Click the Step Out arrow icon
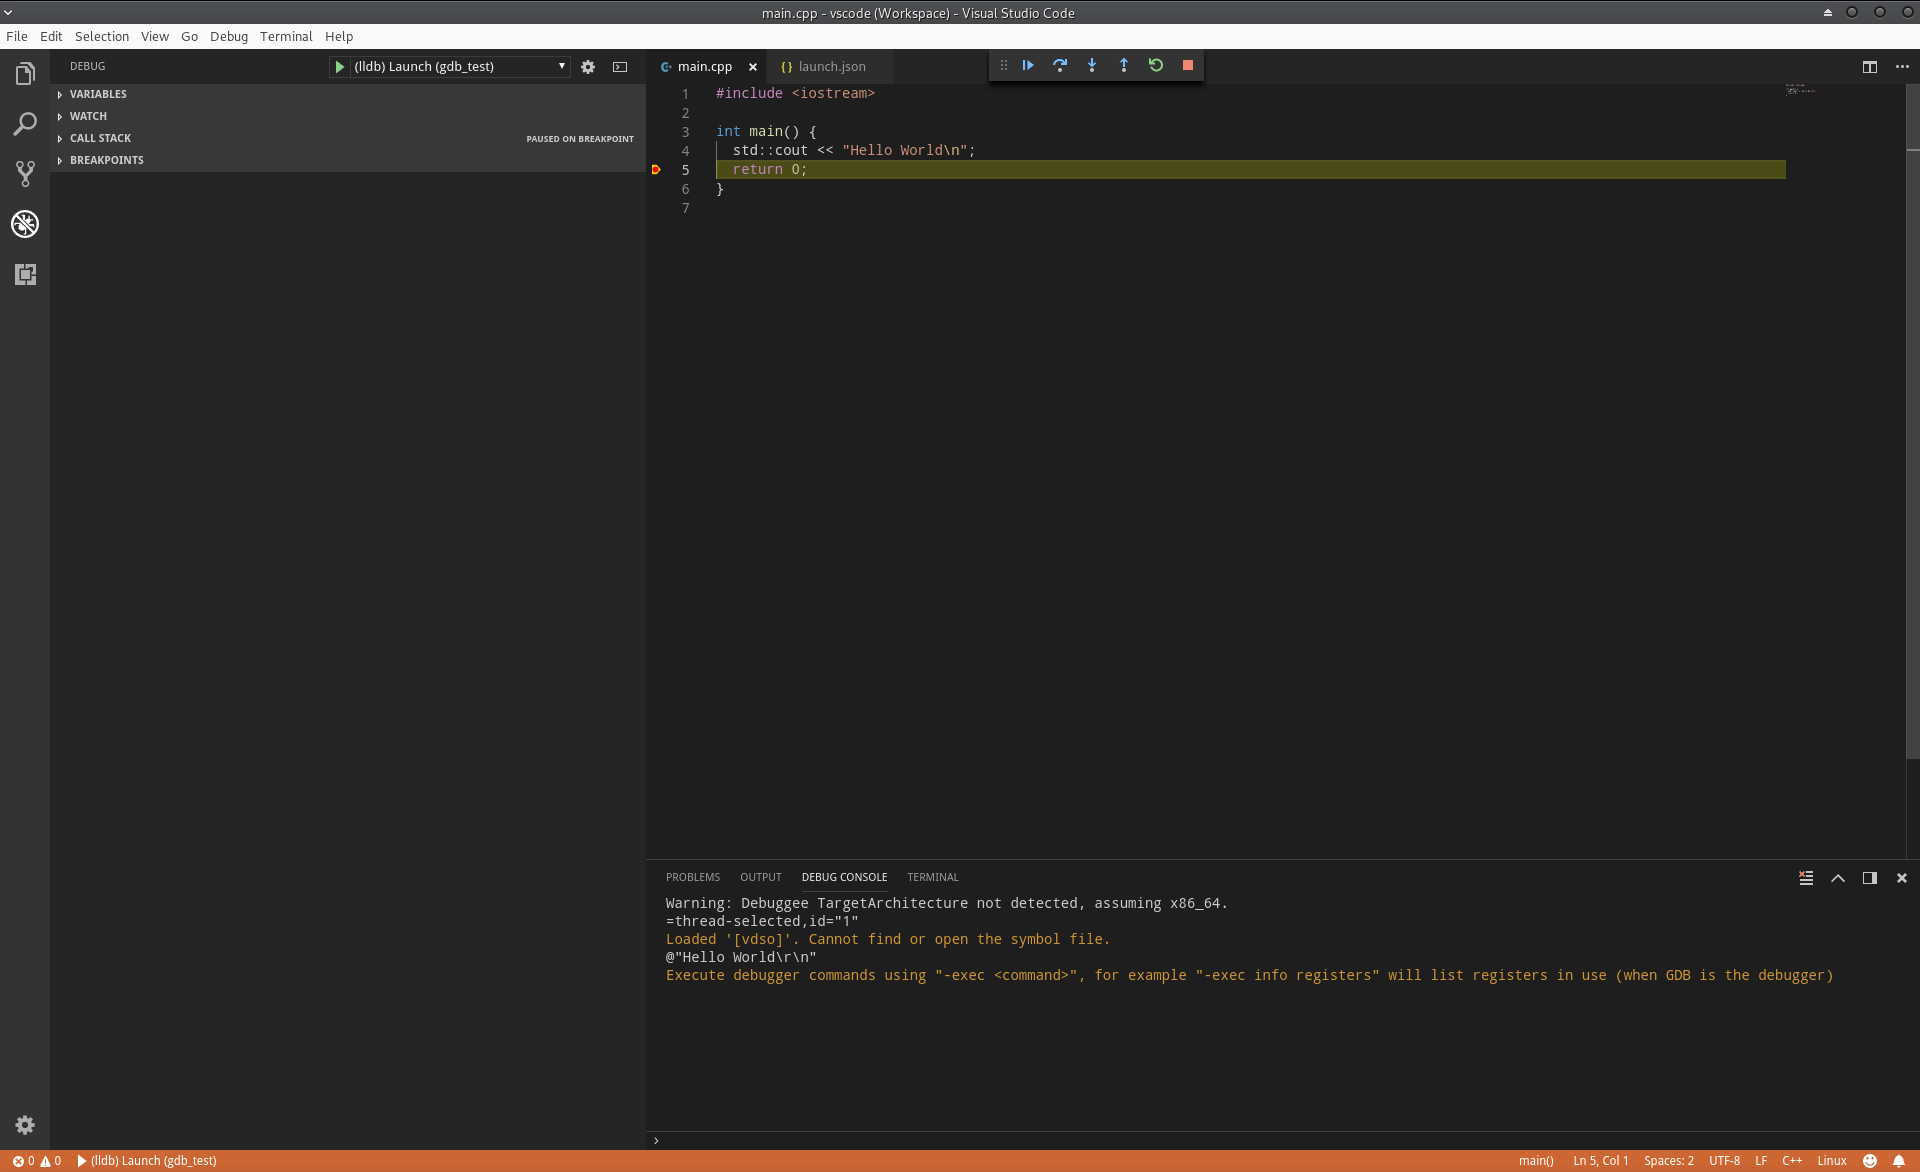Image resolution: width=1920 pixels, height=1172 pixels. pos(1124,65)
